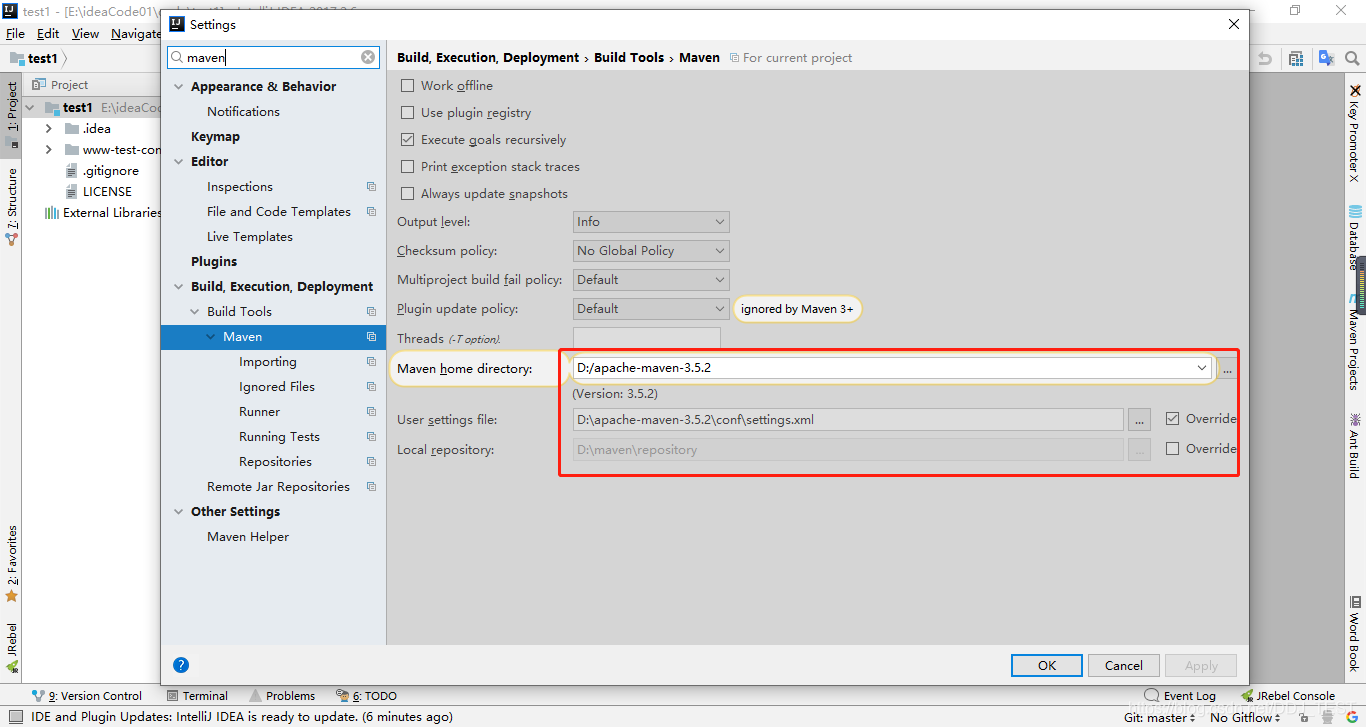The width and height of the screenshot is (1366, 727).
Task: Click the read-only lock icon in status bar
Action: pos(1305,717)
